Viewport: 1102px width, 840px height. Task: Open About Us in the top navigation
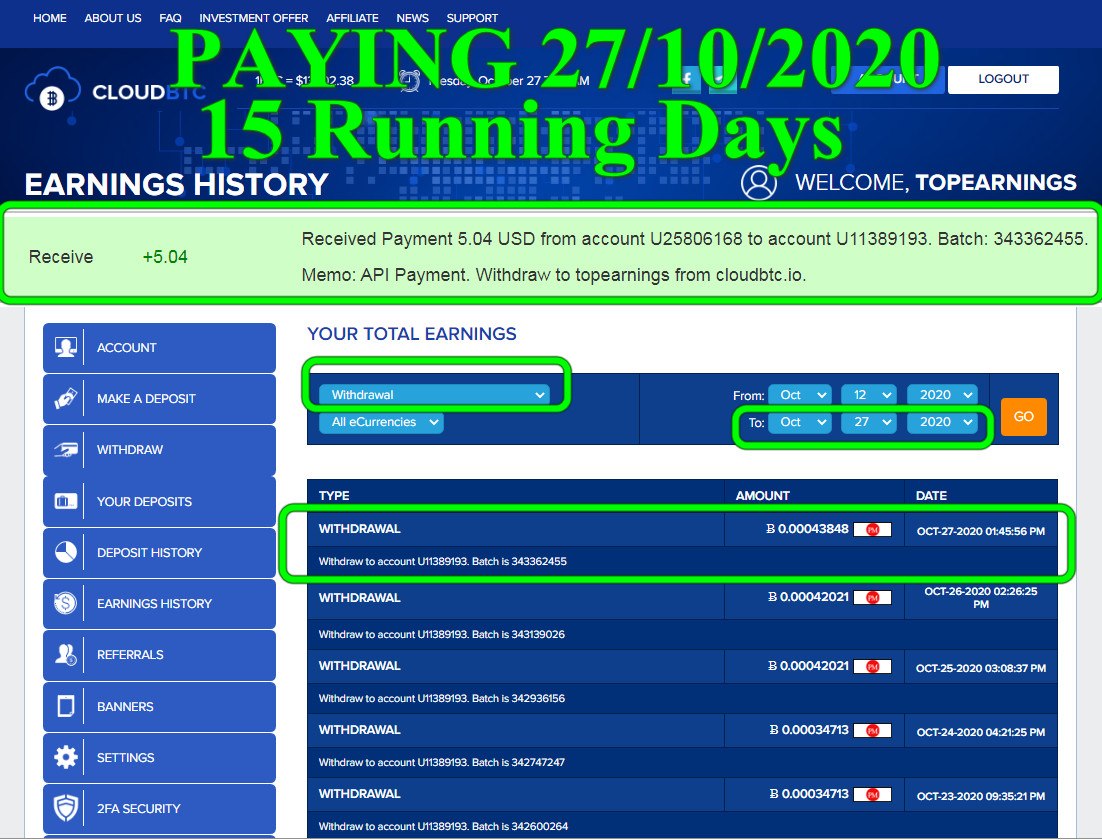112,18
